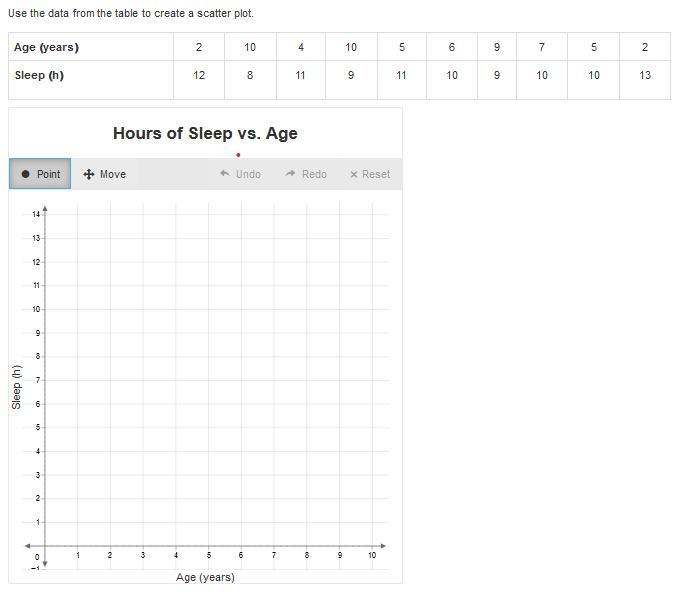691x595 pixels.
Task: Select the Point tool
Action: click(40, 174)
